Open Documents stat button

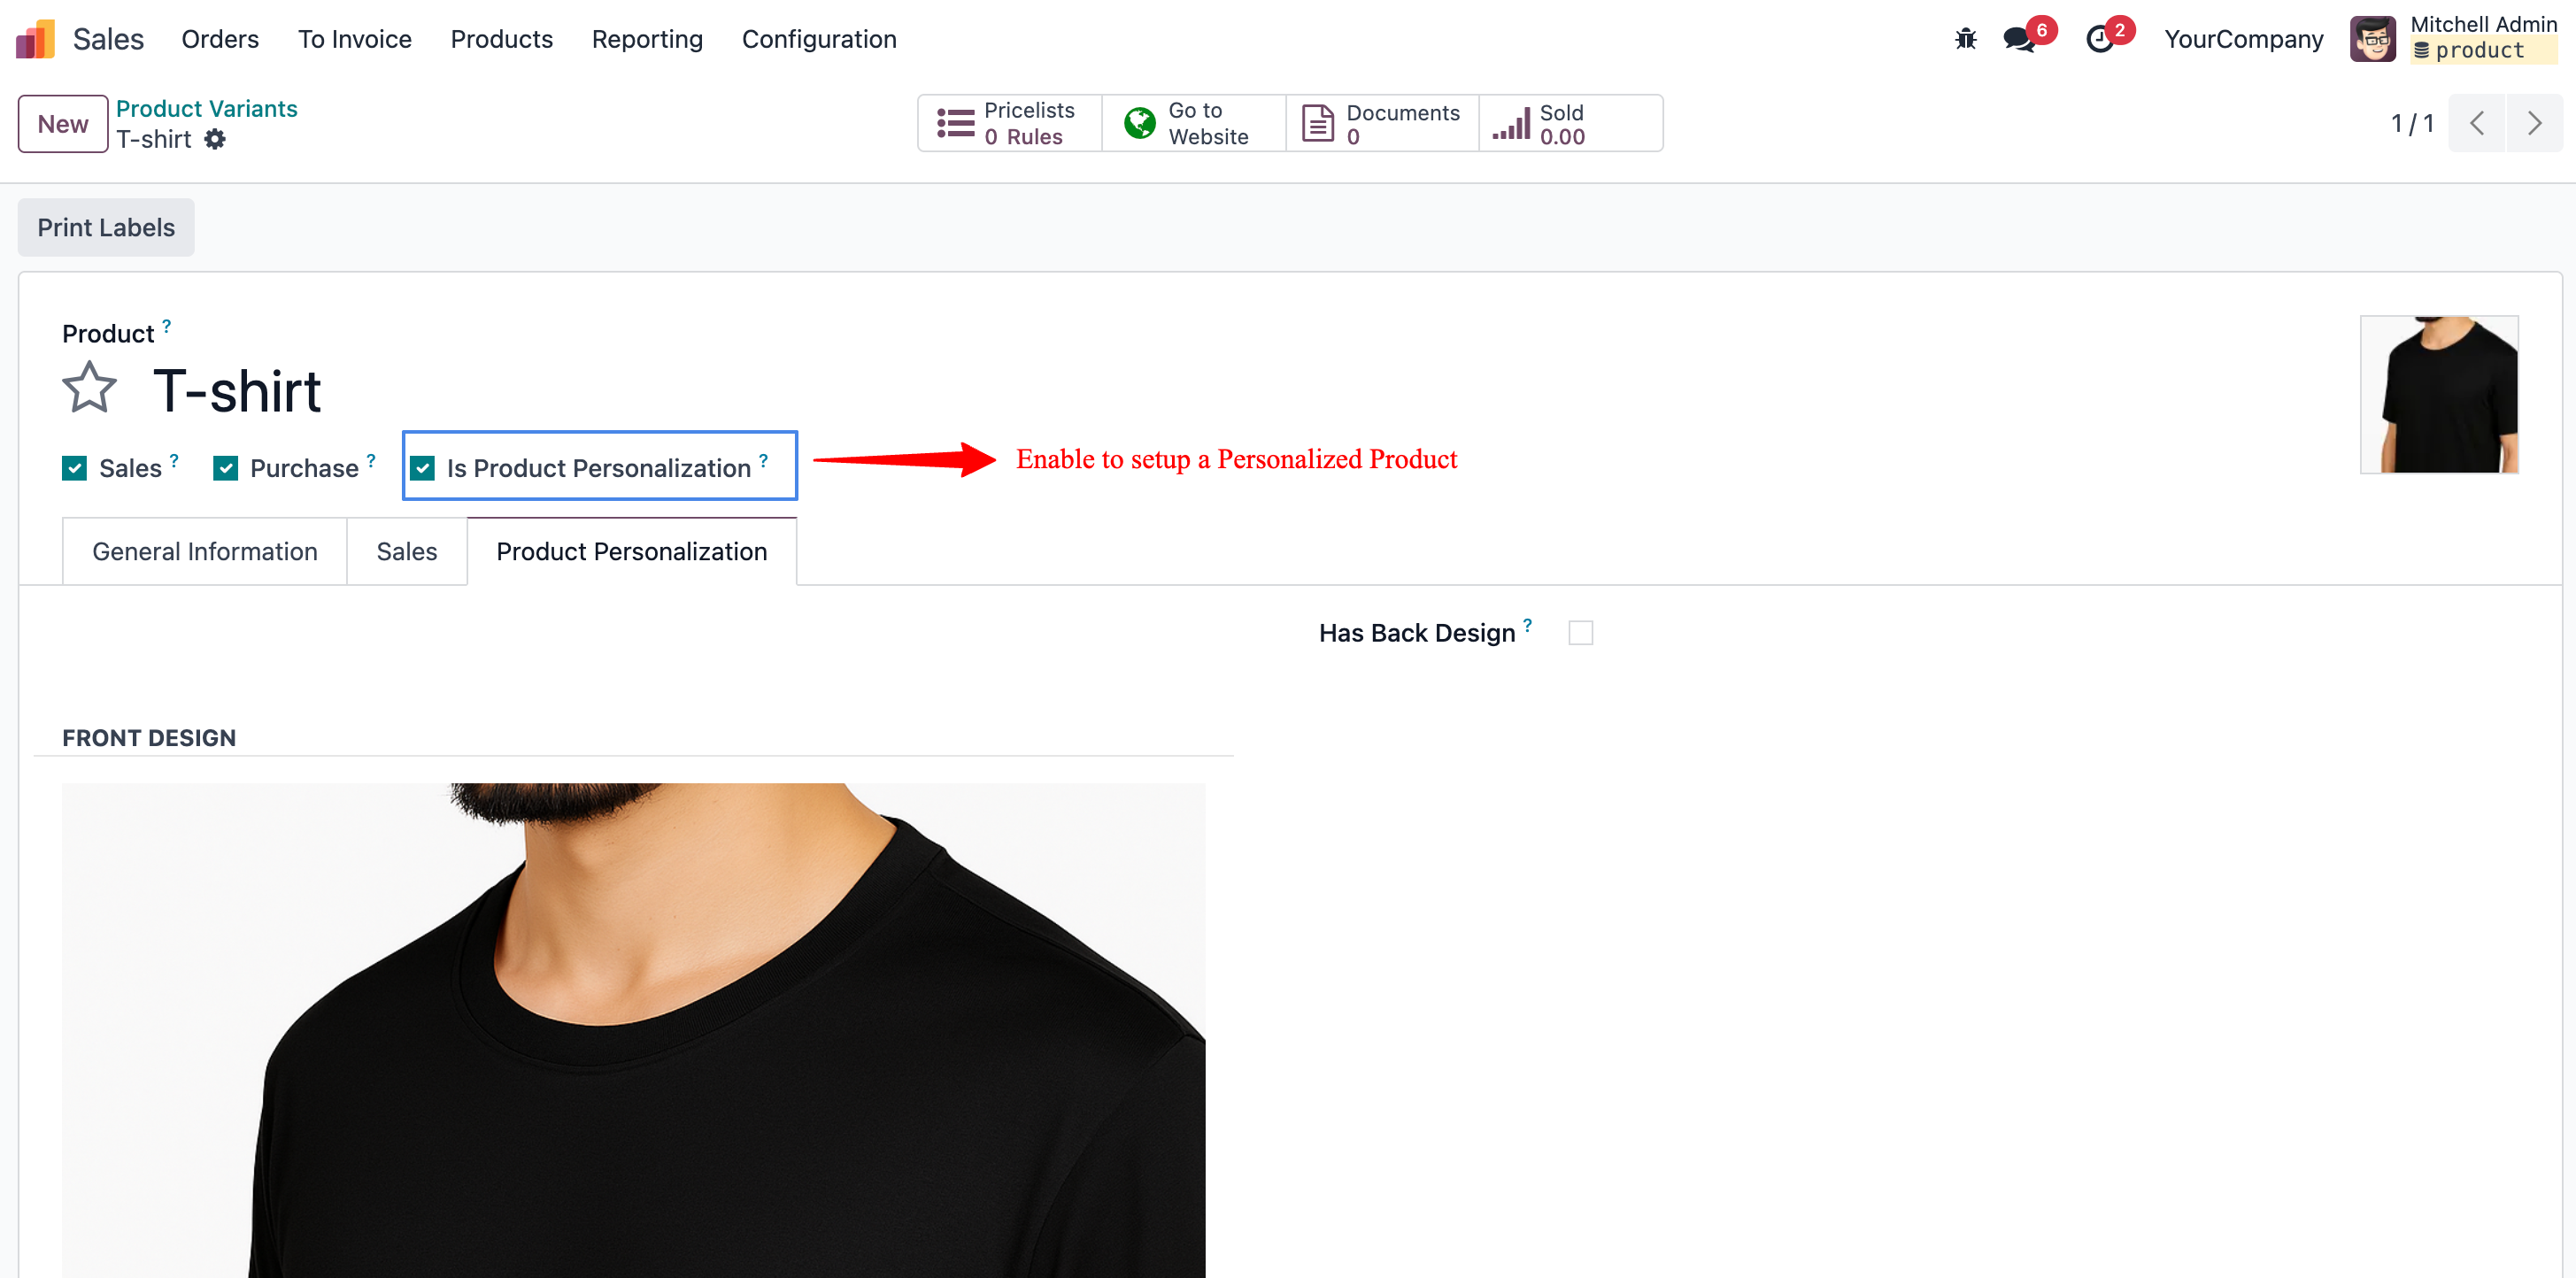coord(1382,123)
